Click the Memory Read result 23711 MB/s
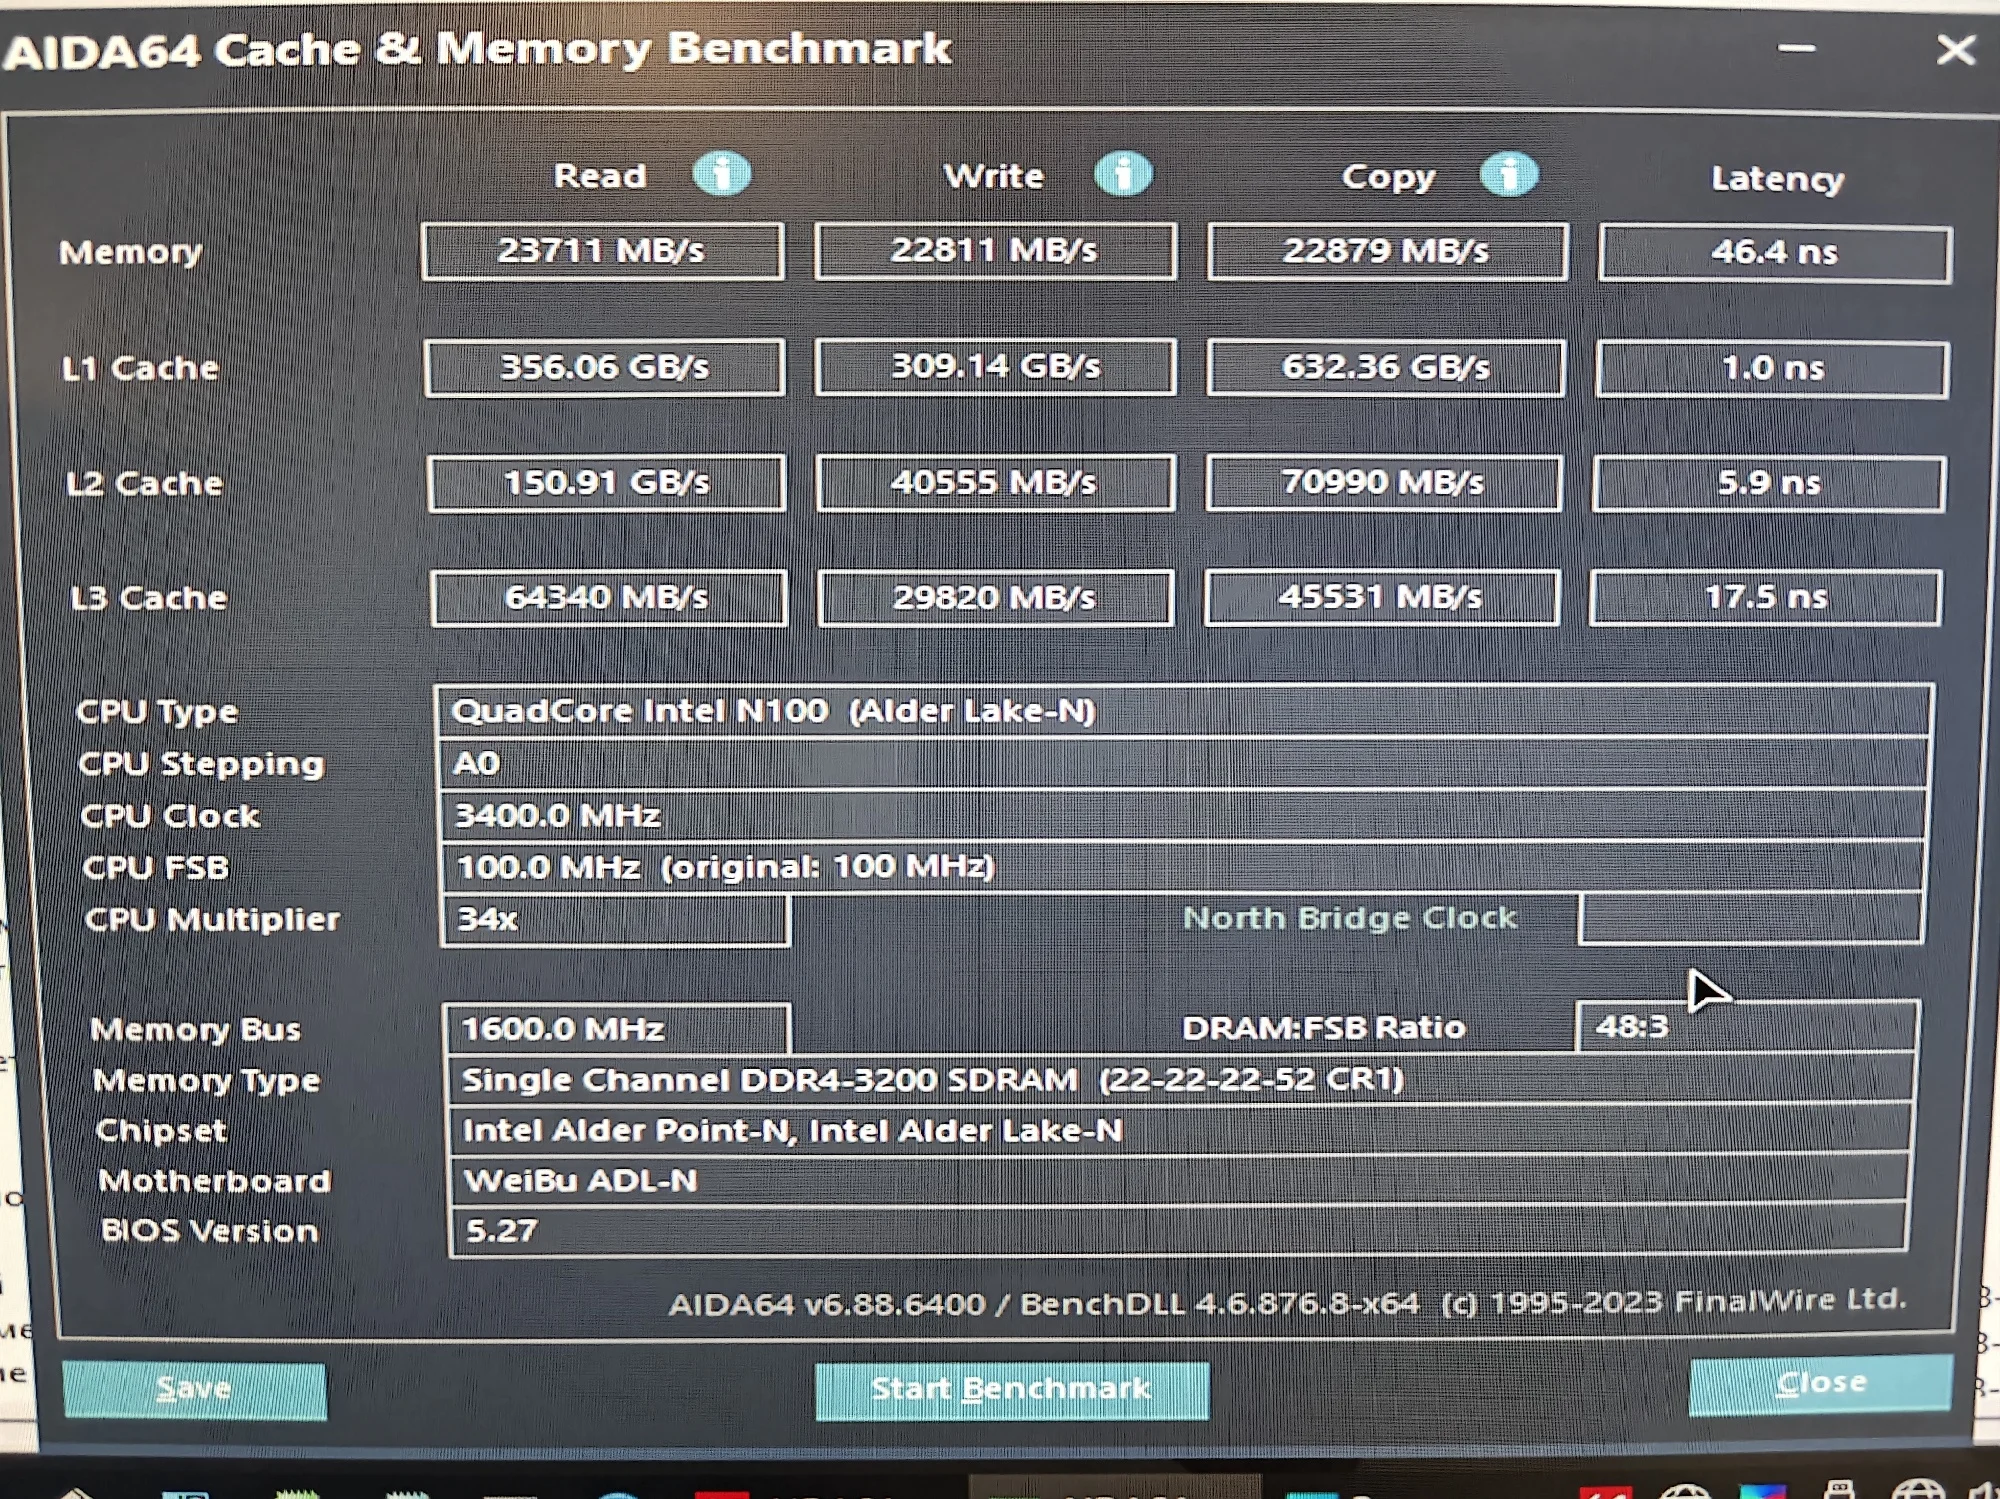The width and height of the screenshot is (2000, 1499). 601,250
